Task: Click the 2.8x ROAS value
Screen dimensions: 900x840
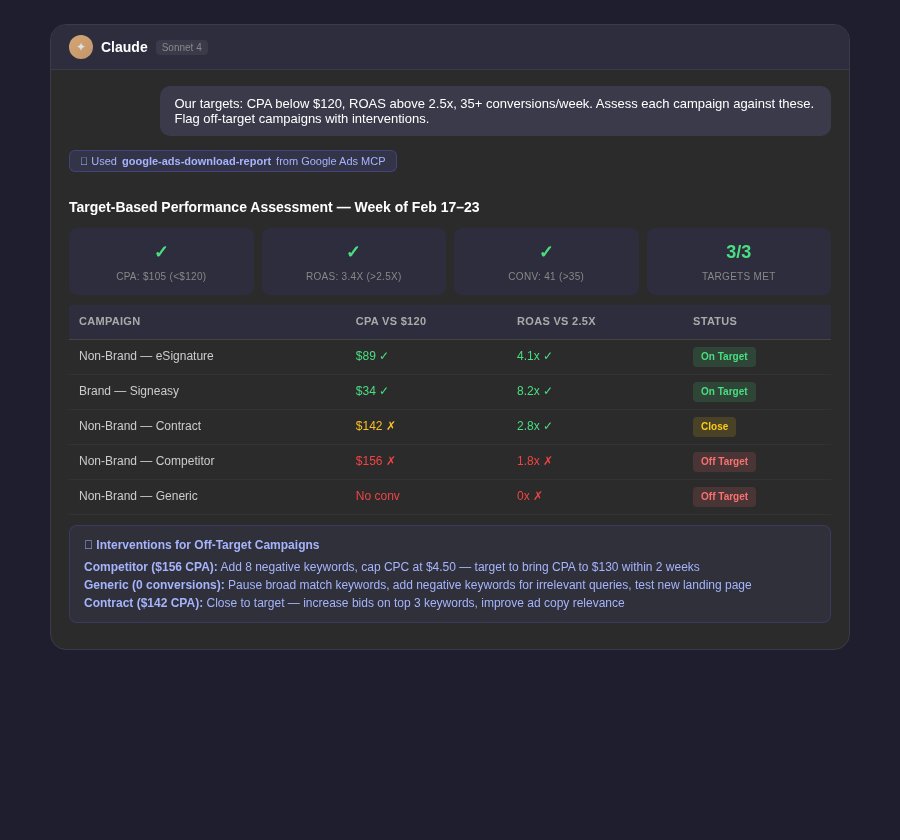Action: (534, 426)
